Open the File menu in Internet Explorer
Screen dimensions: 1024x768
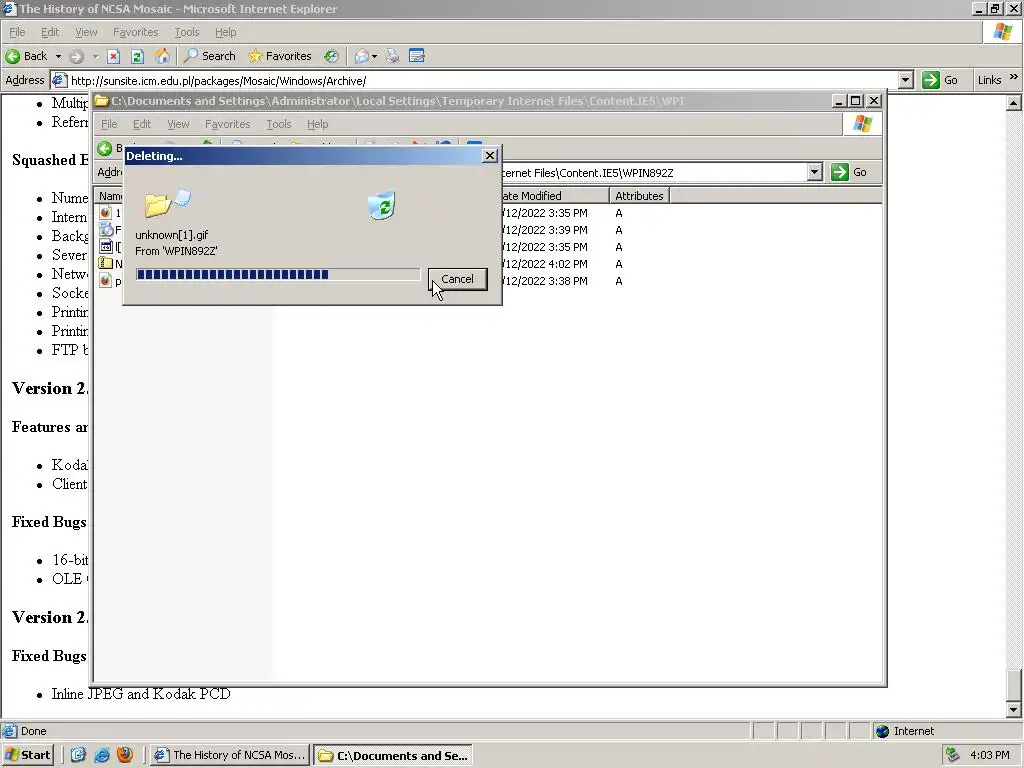[17, 32]
